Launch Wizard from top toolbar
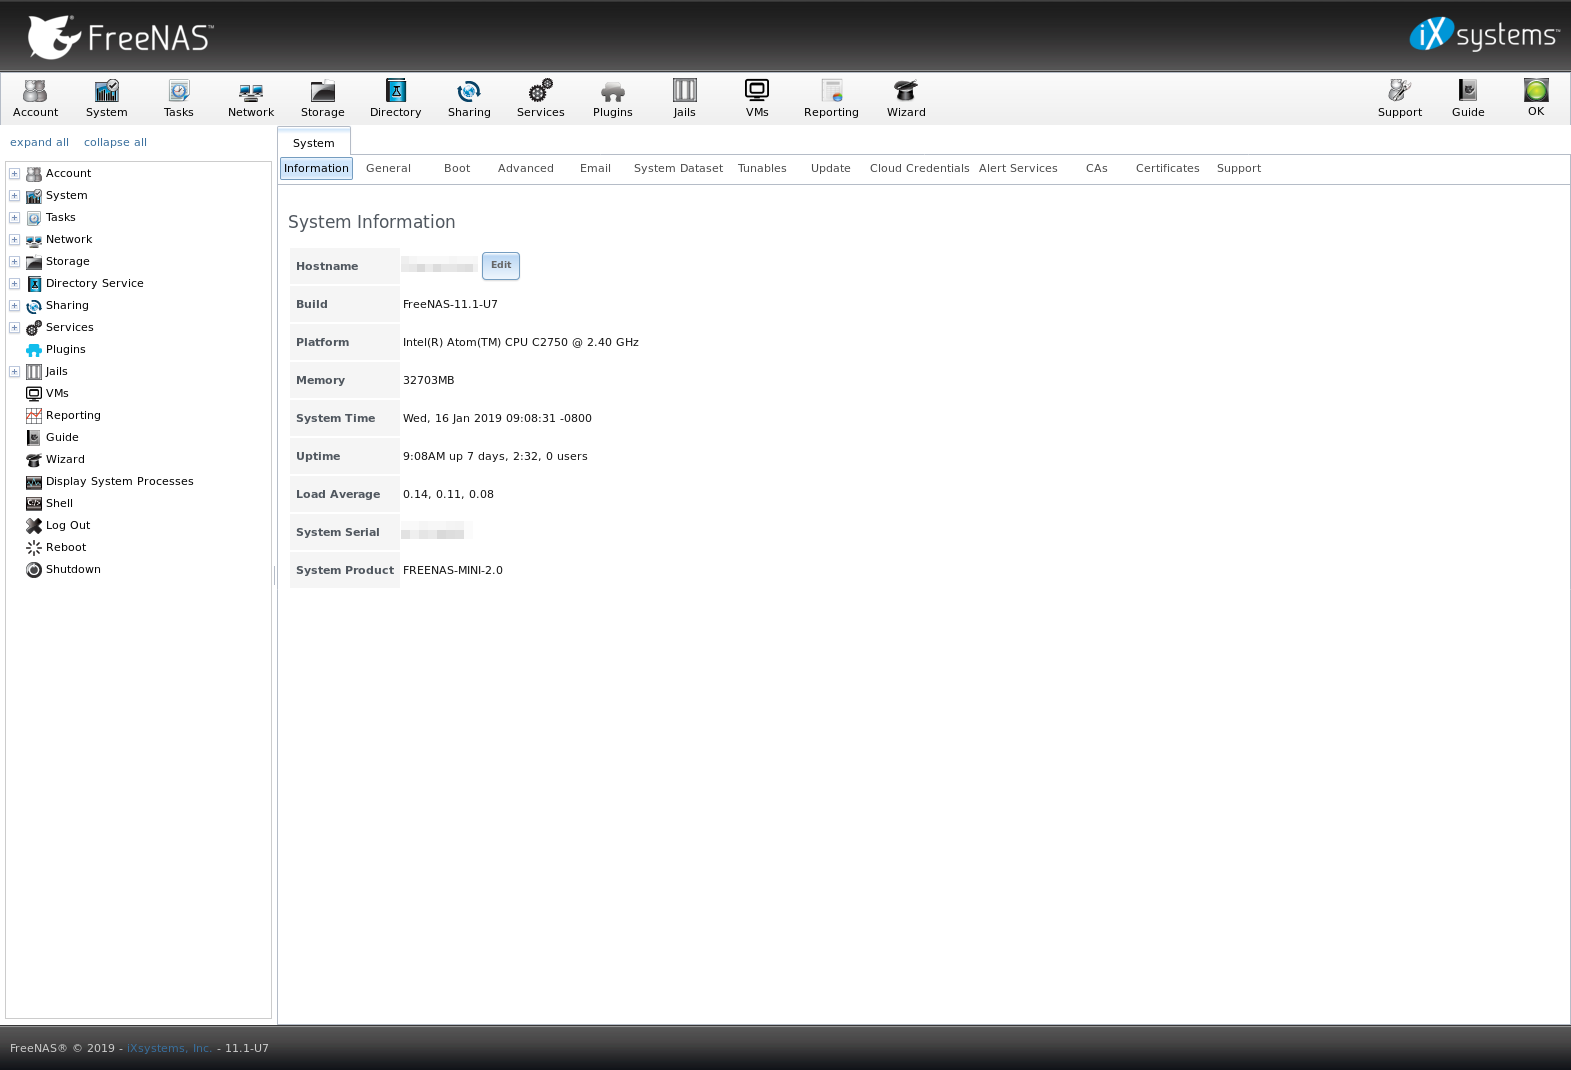Screen dimensions: 1571x1070 pyautogui.click(x=906, y=98)
